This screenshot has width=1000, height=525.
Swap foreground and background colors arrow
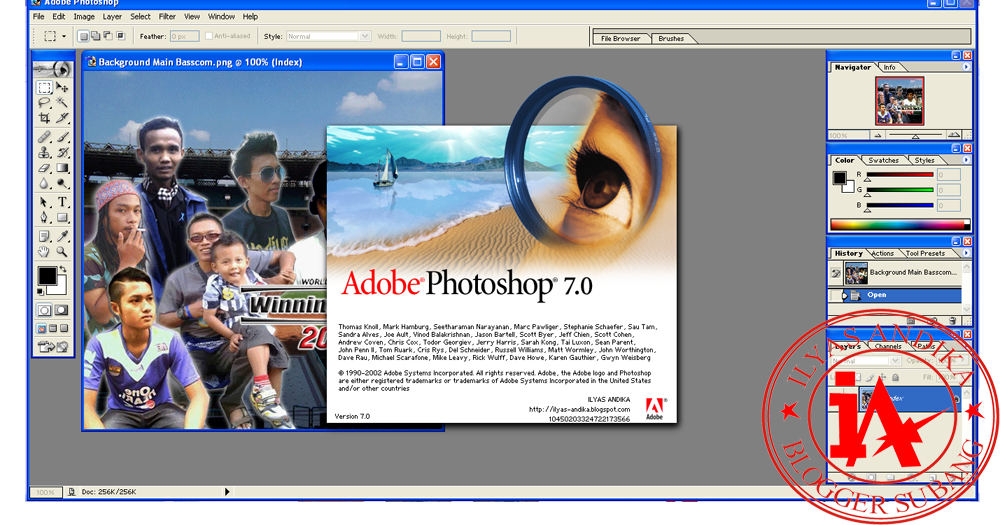point(62,270)
